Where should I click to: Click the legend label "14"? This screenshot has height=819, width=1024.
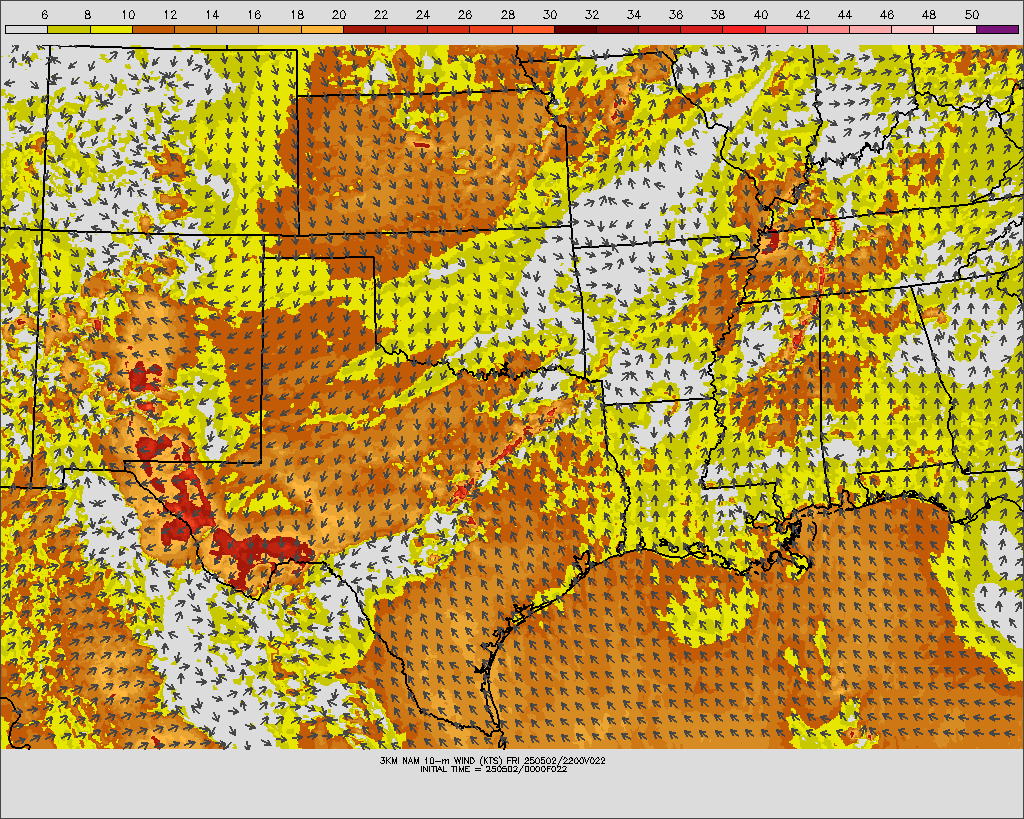(212, 14)
